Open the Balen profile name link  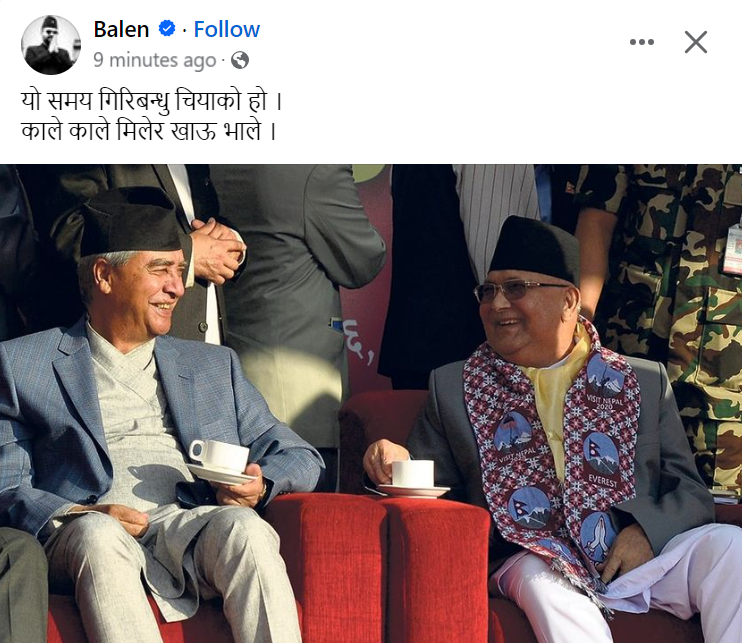click(x=121, y=29)
